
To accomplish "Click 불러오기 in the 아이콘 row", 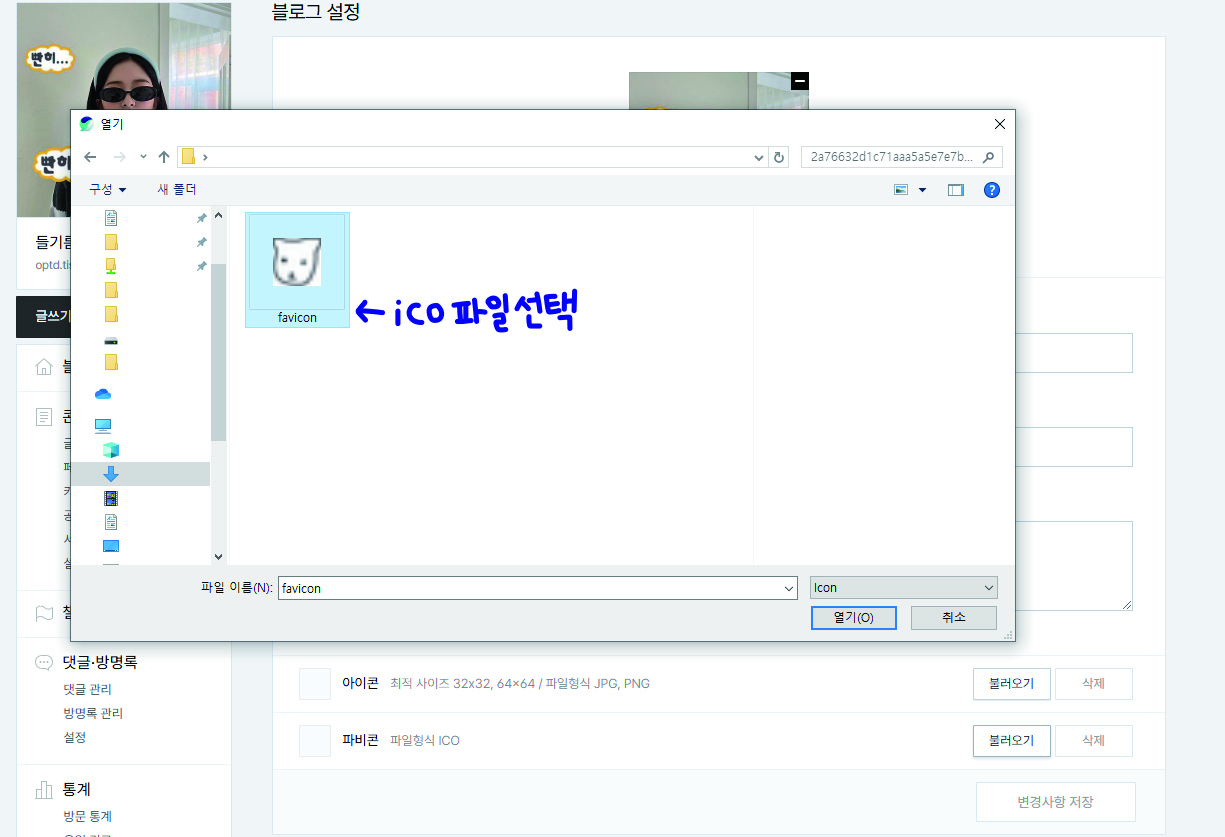I will point(1011,684).
